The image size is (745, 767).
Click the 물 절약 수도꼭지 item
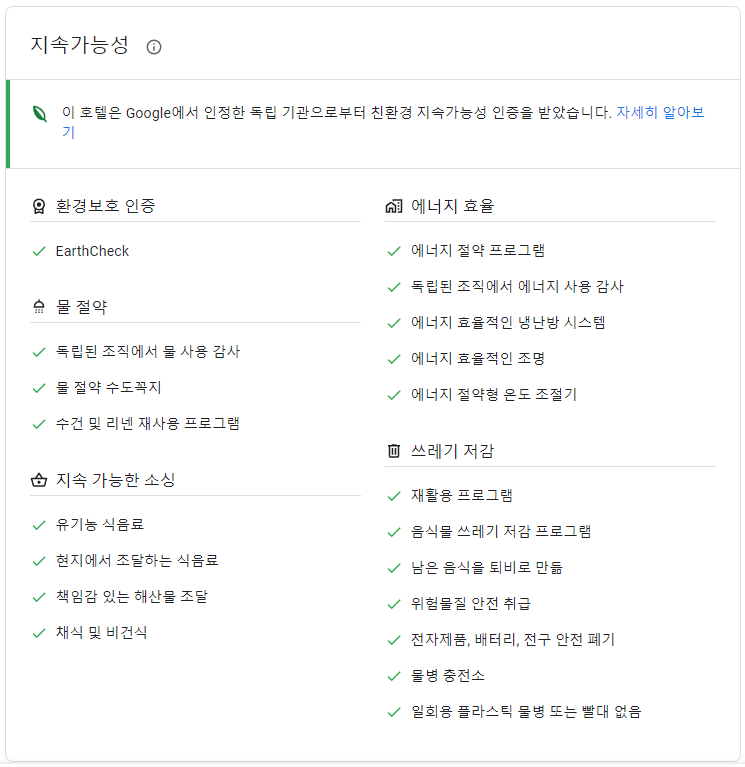108,388
